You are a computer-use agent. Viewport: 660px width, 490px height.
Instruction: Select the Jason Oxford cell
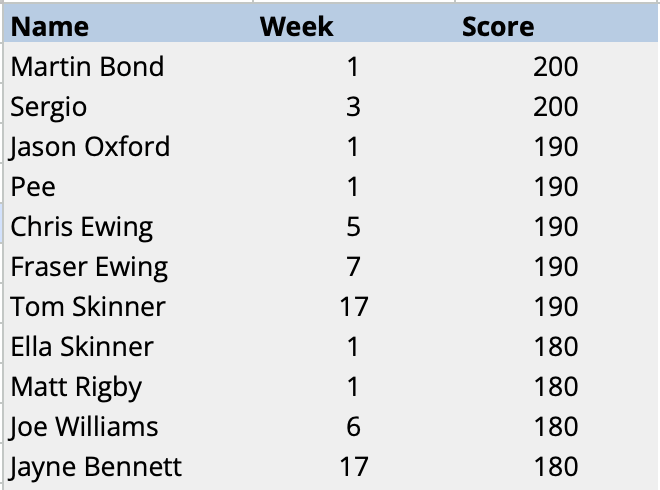pyautogui.click(x=90, y=147)
